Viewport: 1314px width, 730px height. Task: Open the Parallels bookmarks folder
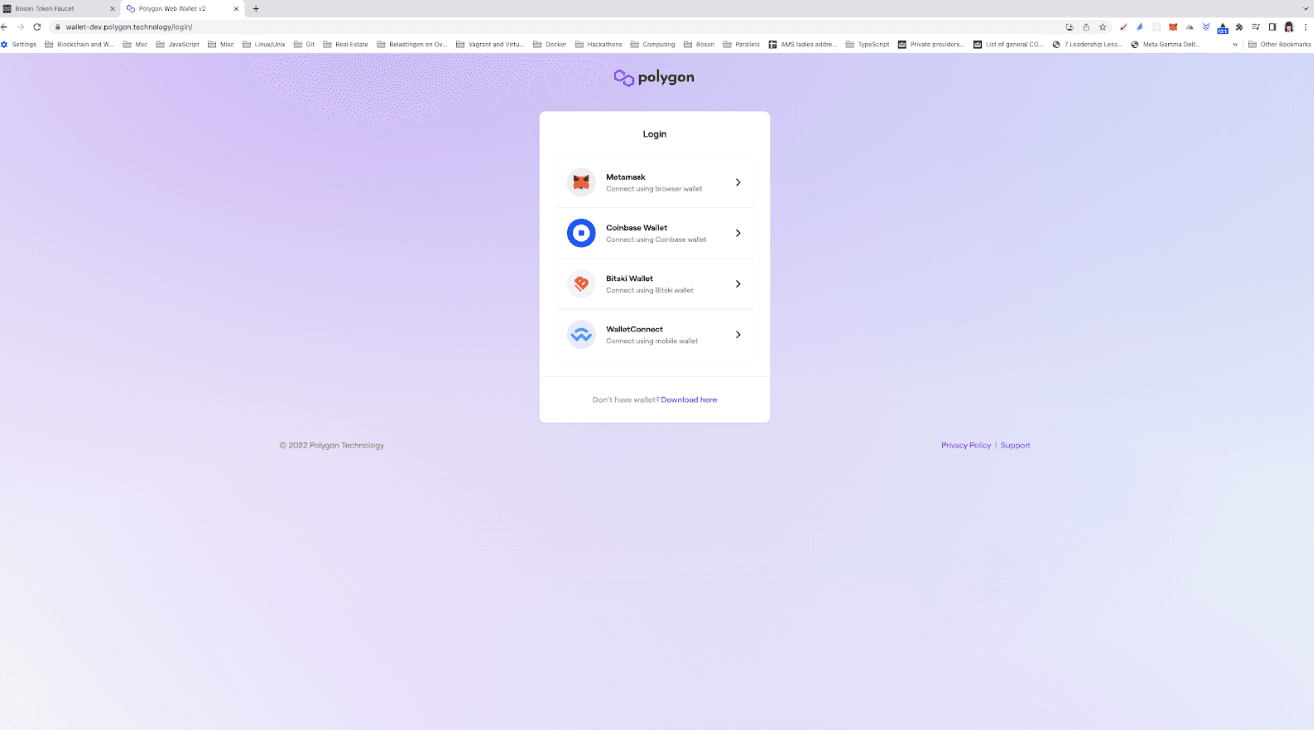tap(741, 44)
